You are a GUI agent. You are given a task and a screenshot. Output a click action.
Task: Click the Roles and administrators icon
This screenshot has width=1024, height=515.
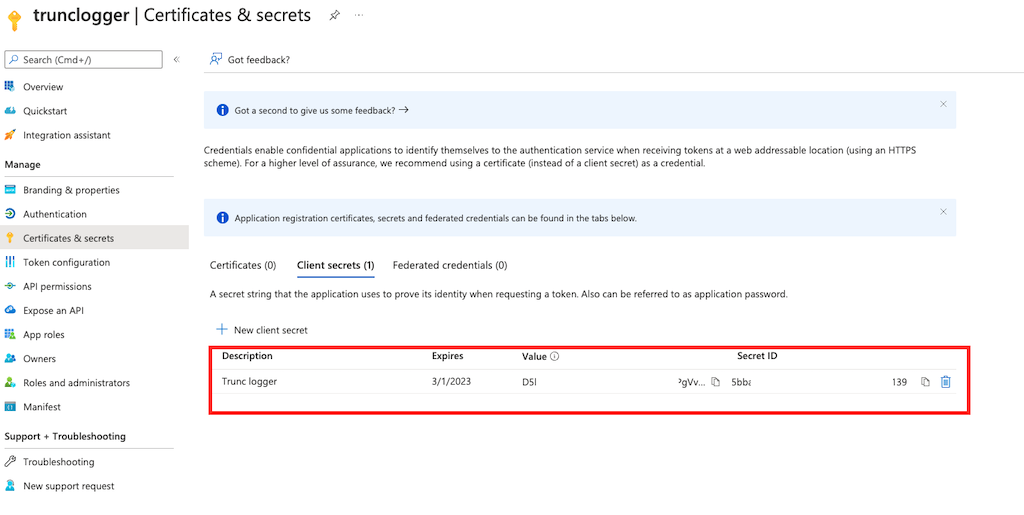[10, 382]
